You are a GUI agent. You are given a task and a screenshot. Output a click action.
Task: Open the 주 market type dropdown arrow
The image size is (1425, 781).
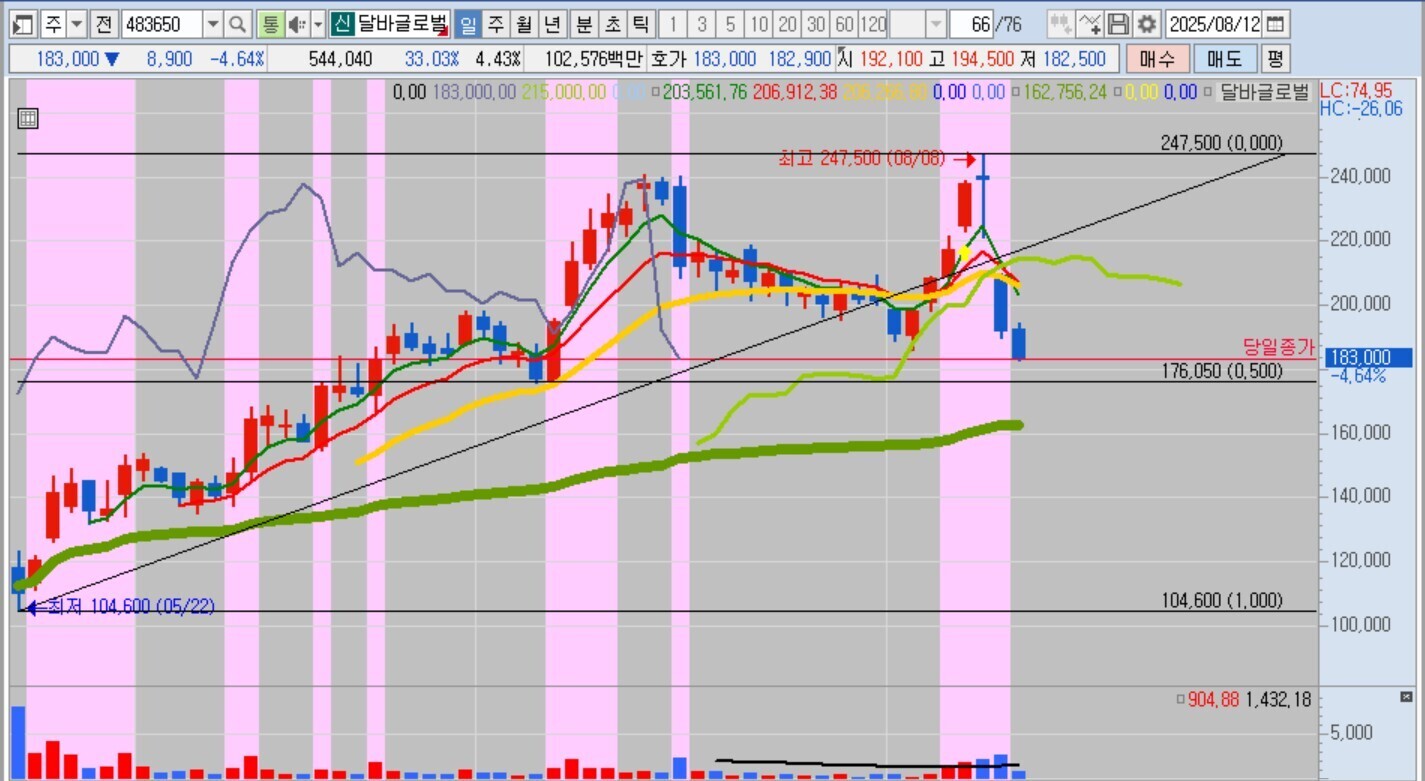[76, 24]
